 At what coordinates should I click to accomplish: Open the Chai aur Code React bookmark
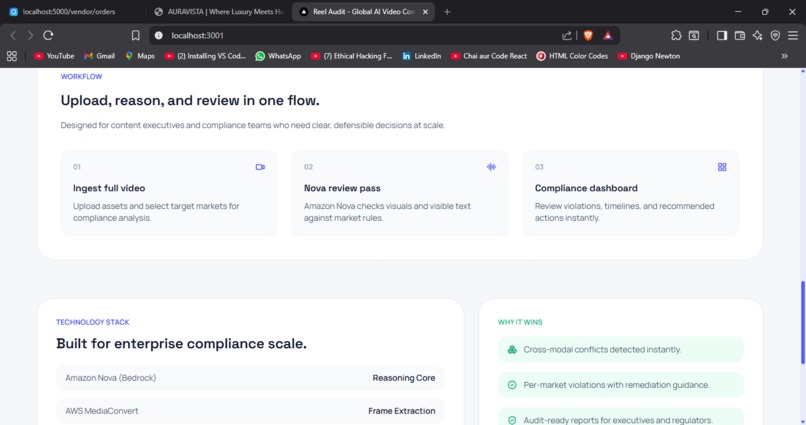point(489,56)
